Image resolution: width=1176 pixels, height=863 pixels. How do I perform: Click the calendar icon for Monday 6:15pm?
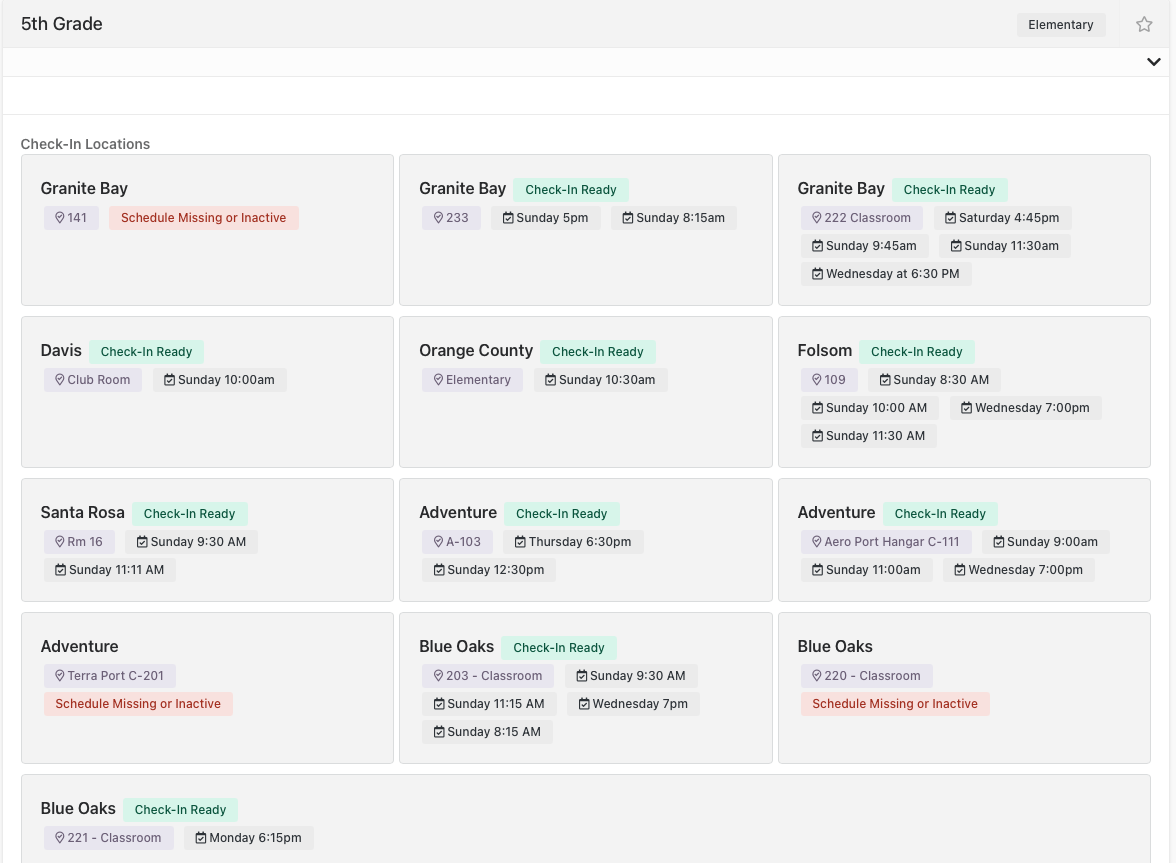[x=200, y=838]
